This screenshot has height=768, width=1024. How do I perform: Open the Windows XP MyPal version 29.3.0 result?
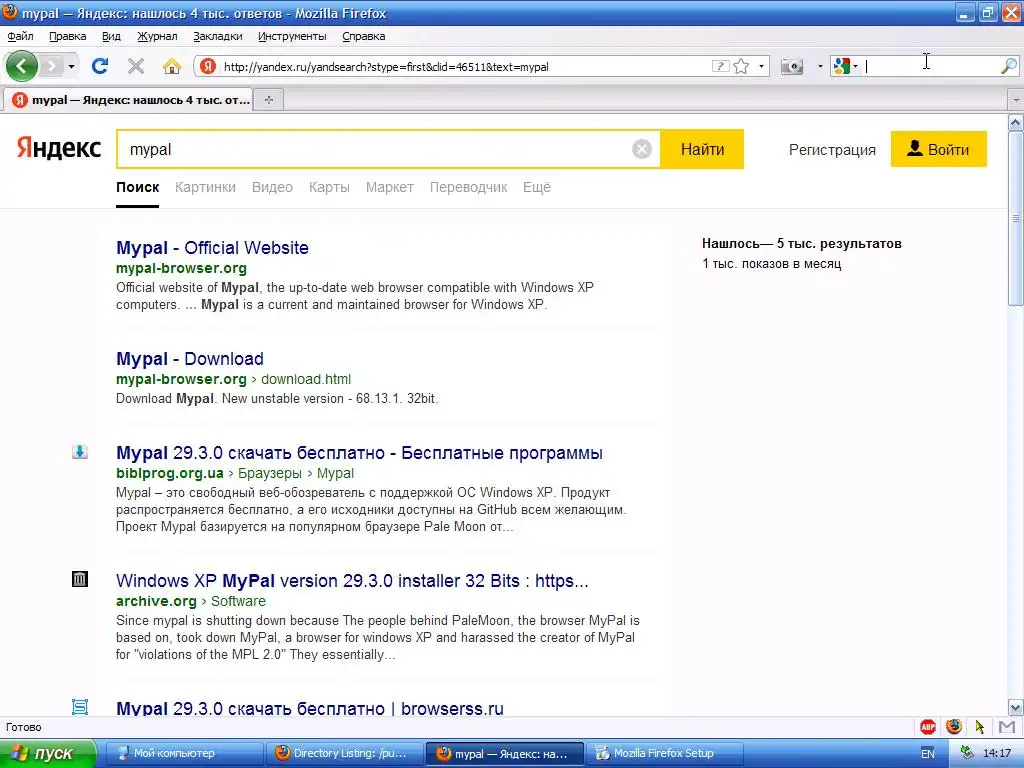coord(352,581)
